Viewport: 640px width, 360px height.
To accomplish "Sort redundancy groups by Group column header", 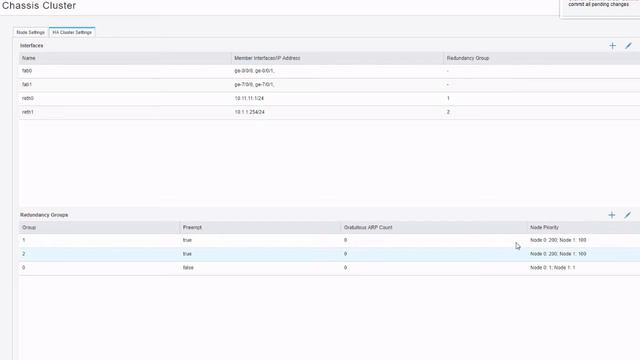I will [99, 227].
